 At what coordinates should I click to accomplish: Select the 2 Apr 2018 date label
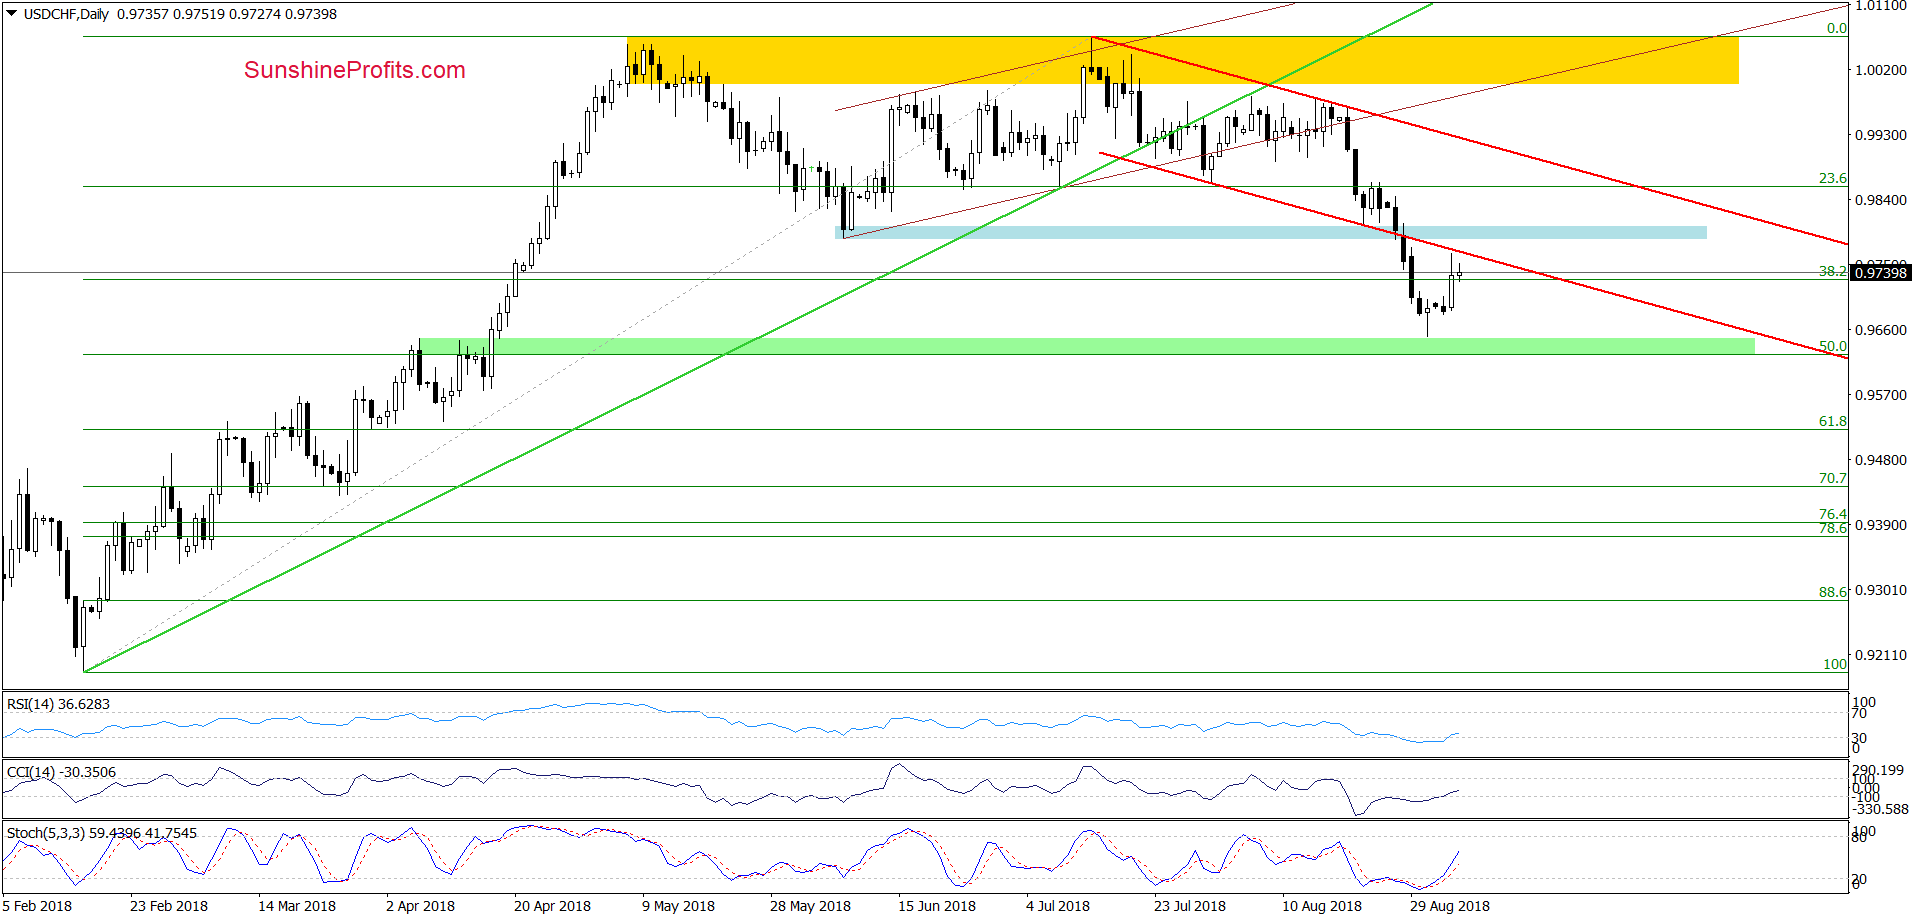pos(420,906)
